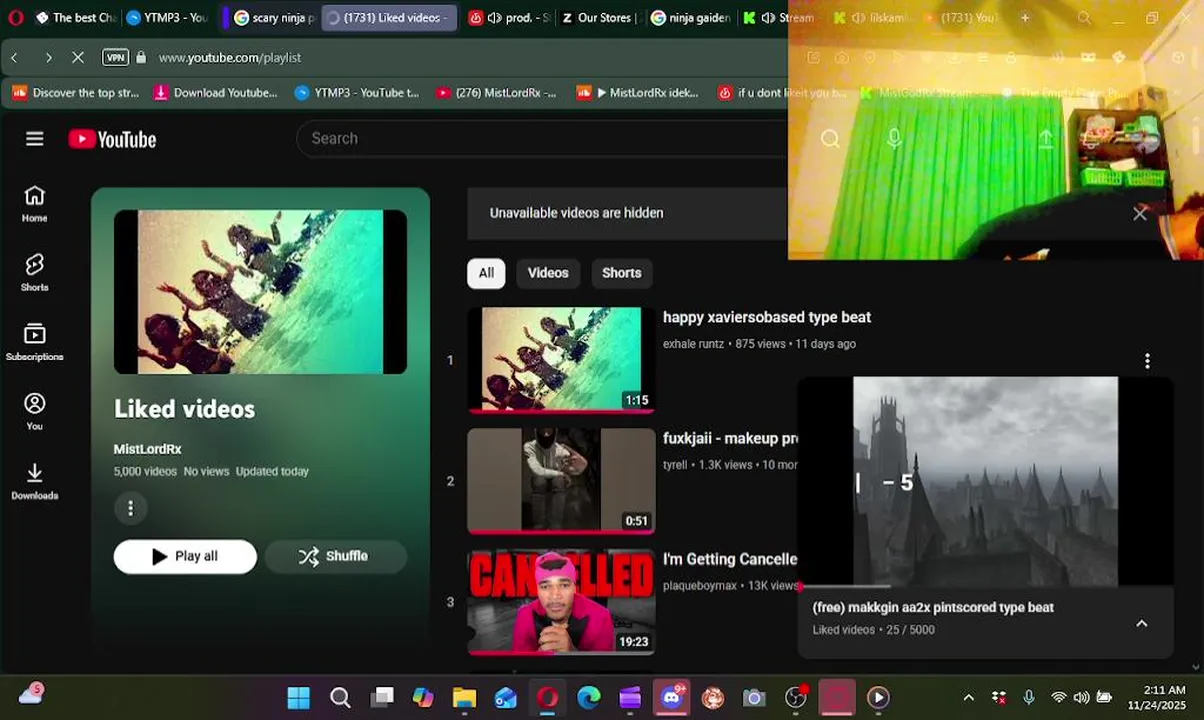Open the Windows Start menu
The image size is (1204, 720).
tap(298, 697)
